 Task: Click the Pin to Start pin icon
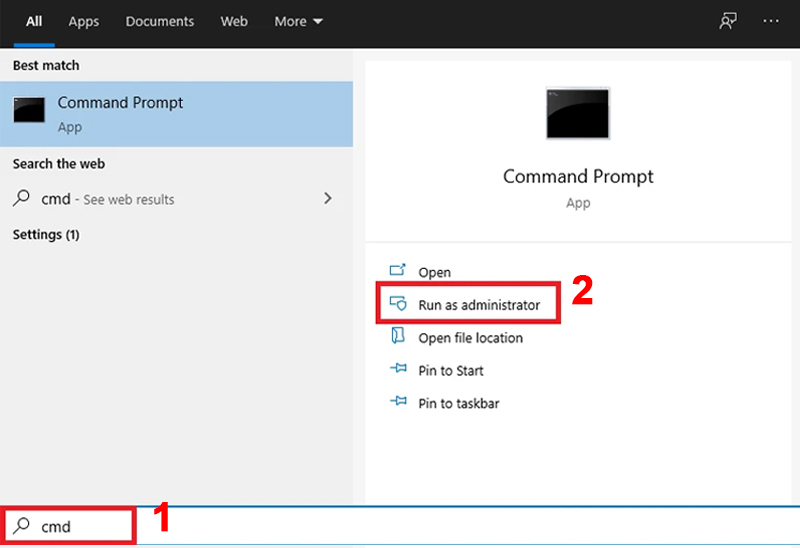pos(398,368)
